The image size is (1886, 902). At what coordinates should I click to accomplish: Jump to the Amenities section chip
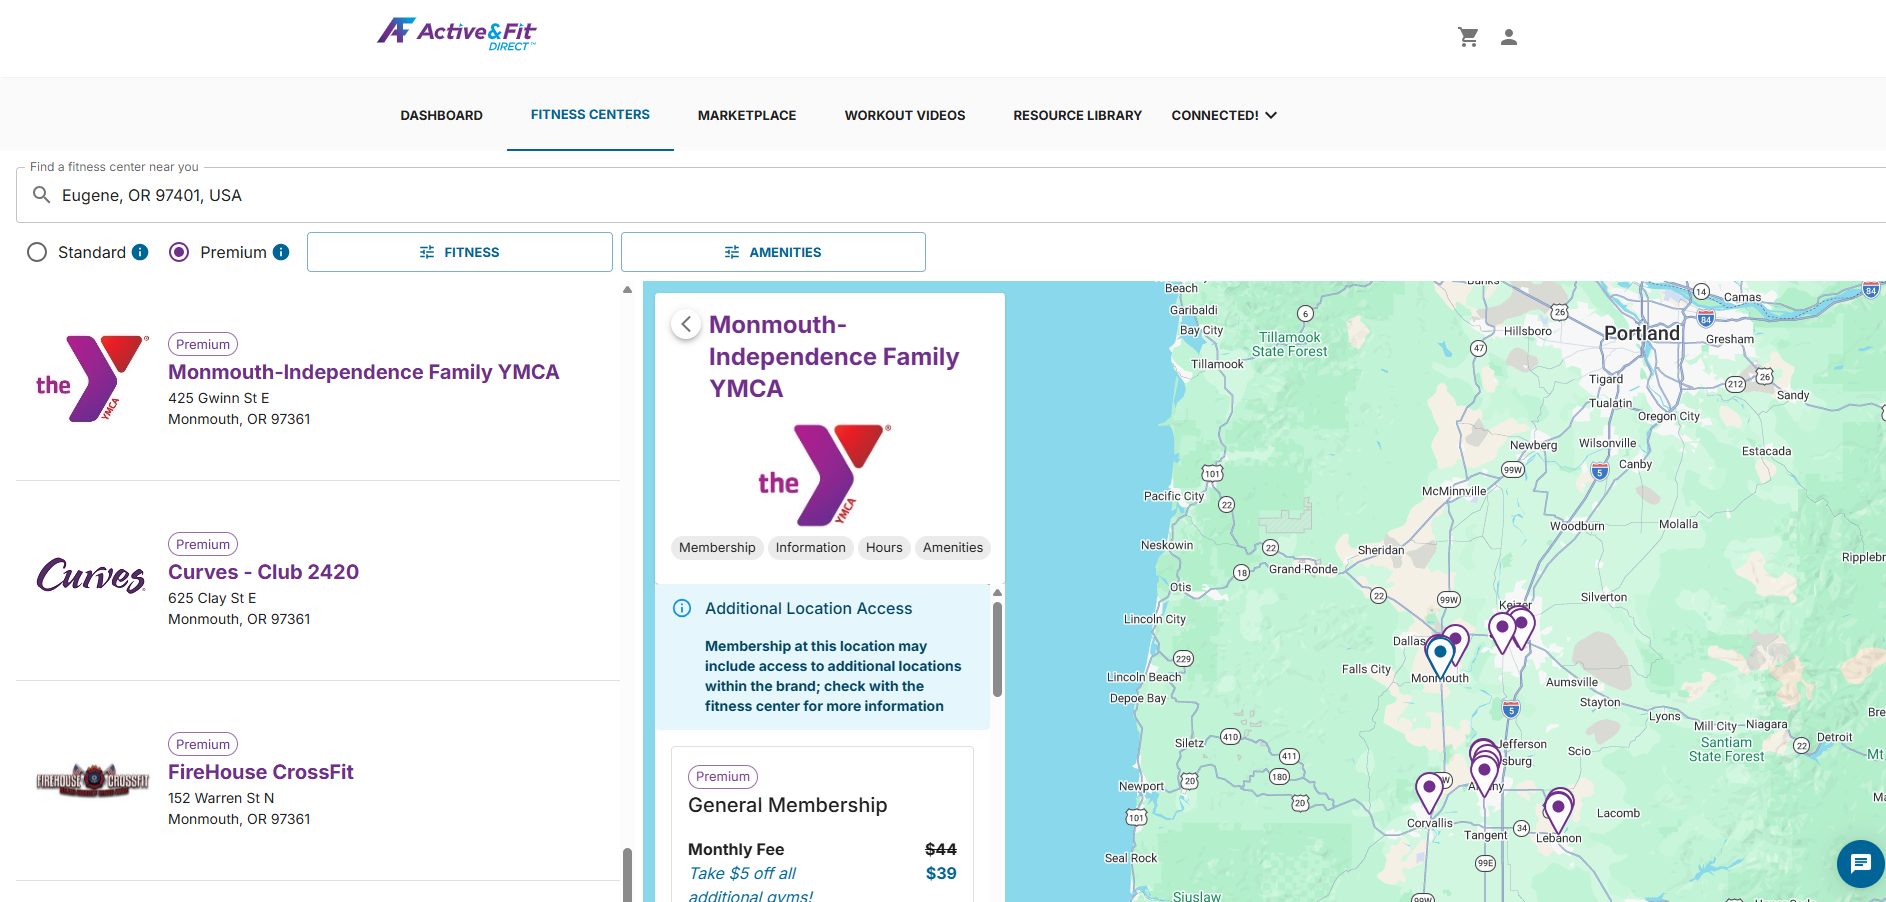[953, 547]
